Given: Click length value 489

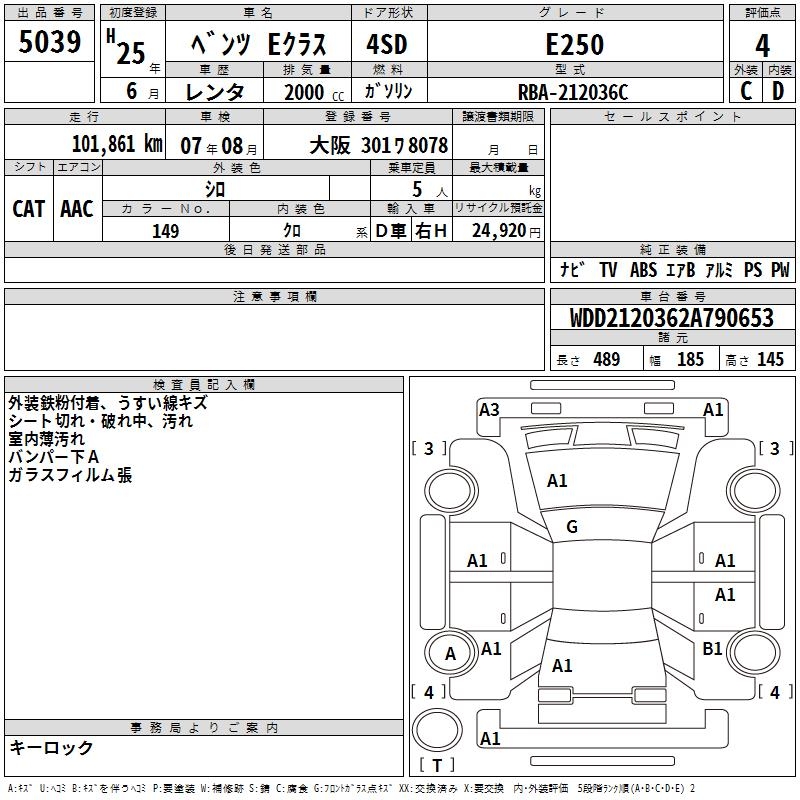Looking at the screenshot, I should click(x=607, y=359).
